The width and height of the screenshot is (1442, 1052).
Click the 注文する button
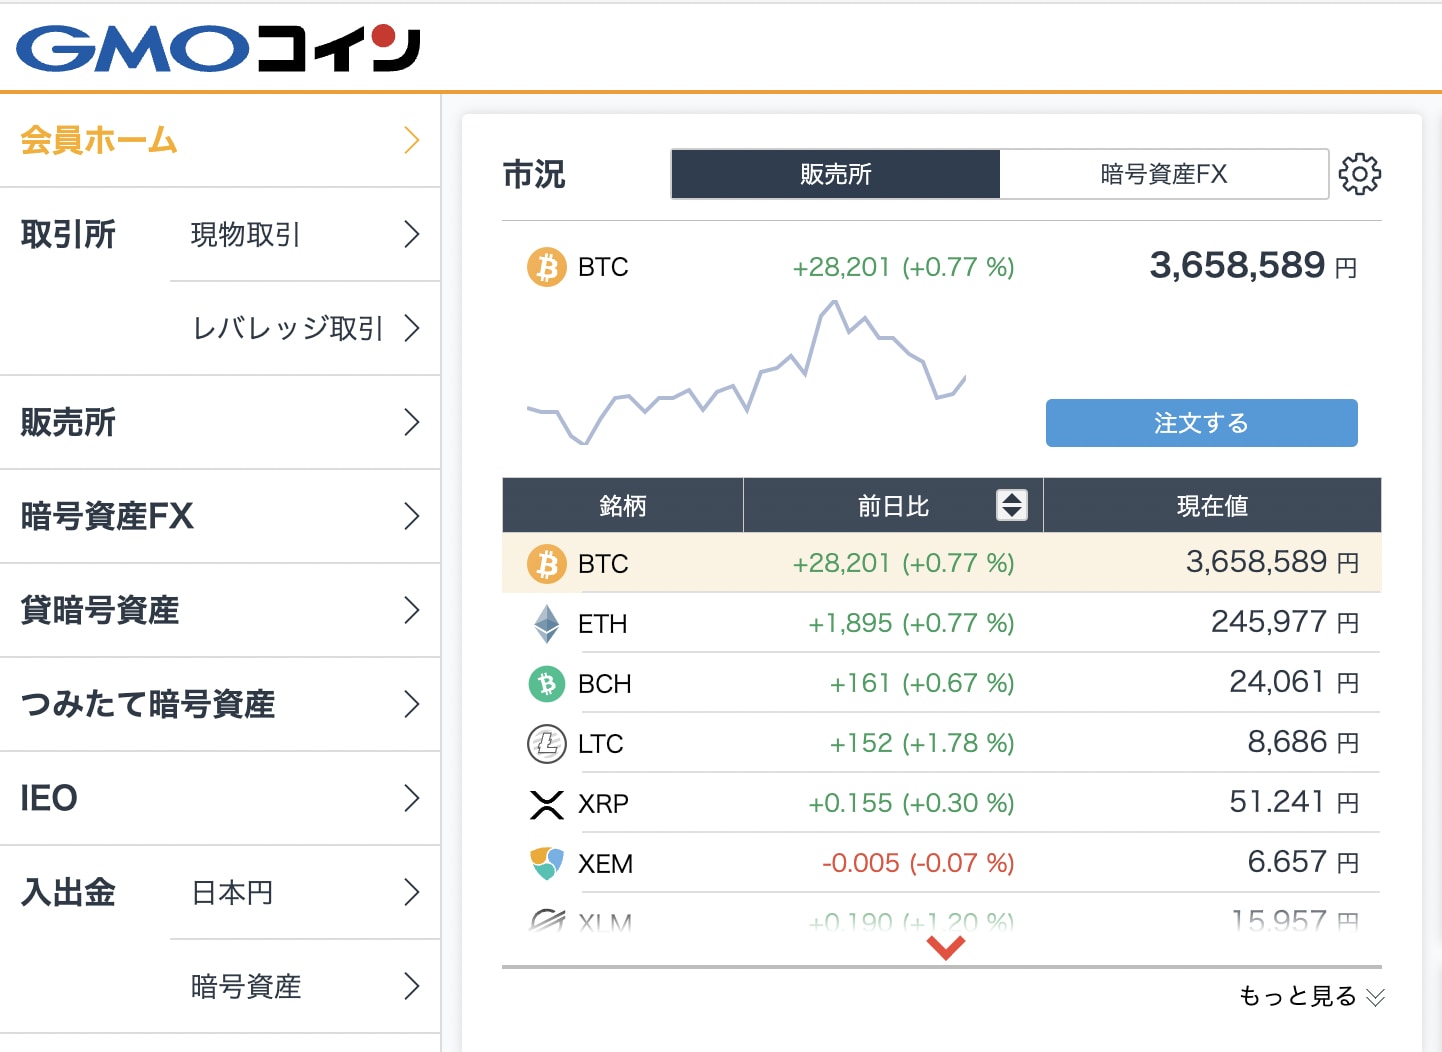coord(1202,423)
